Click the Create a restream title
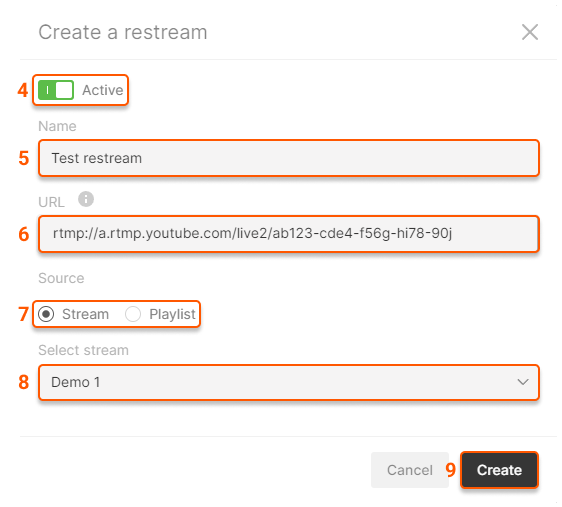Image resolution: width=562 pixels, height=507 pixels. [x=123, y=32]
